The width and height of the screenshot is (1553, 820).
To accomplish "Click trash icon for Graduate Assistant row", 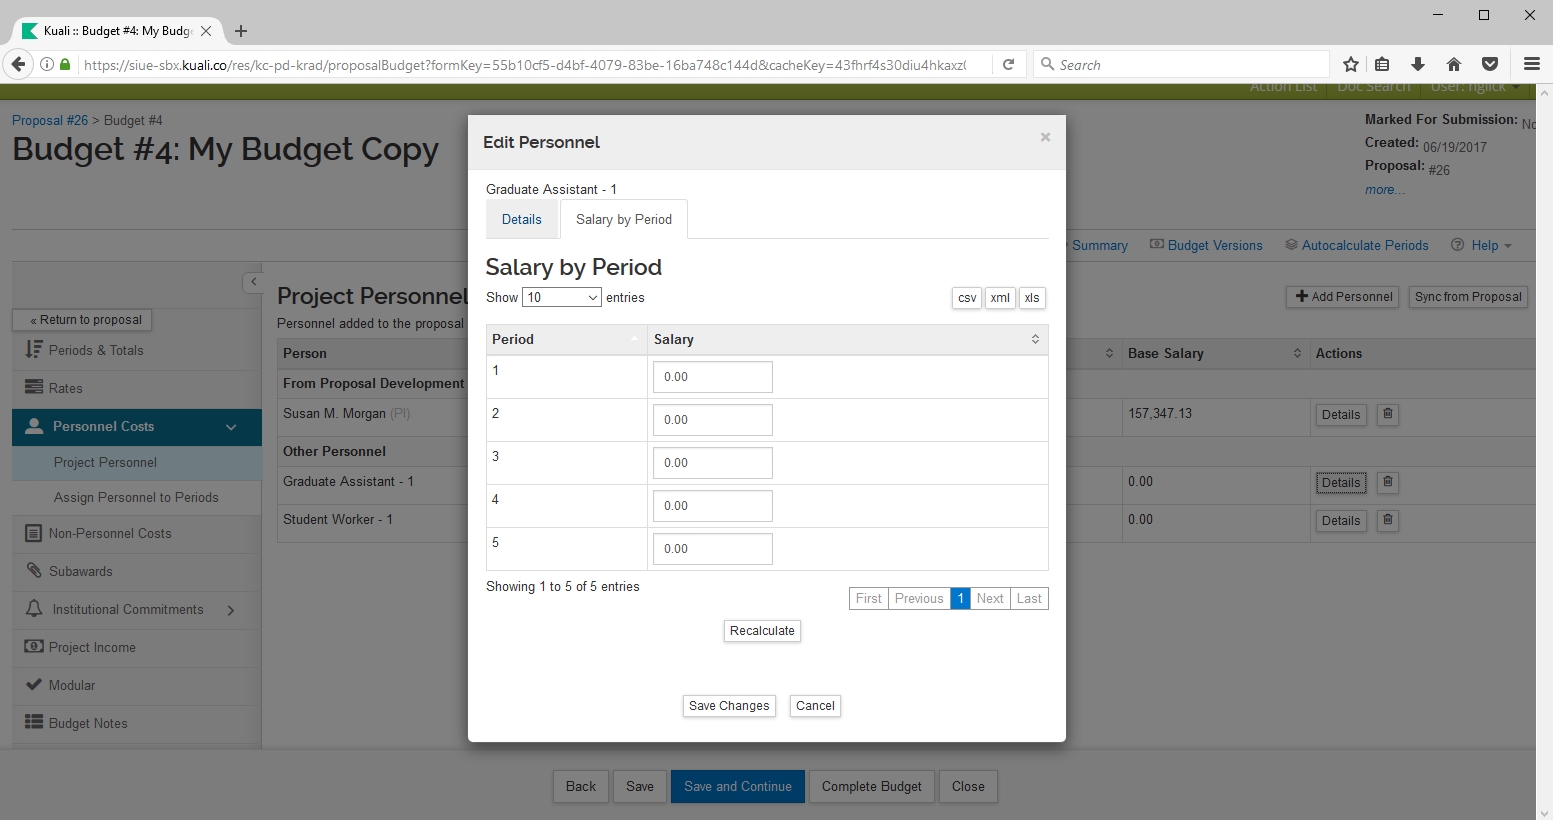I will point(1387,482).
